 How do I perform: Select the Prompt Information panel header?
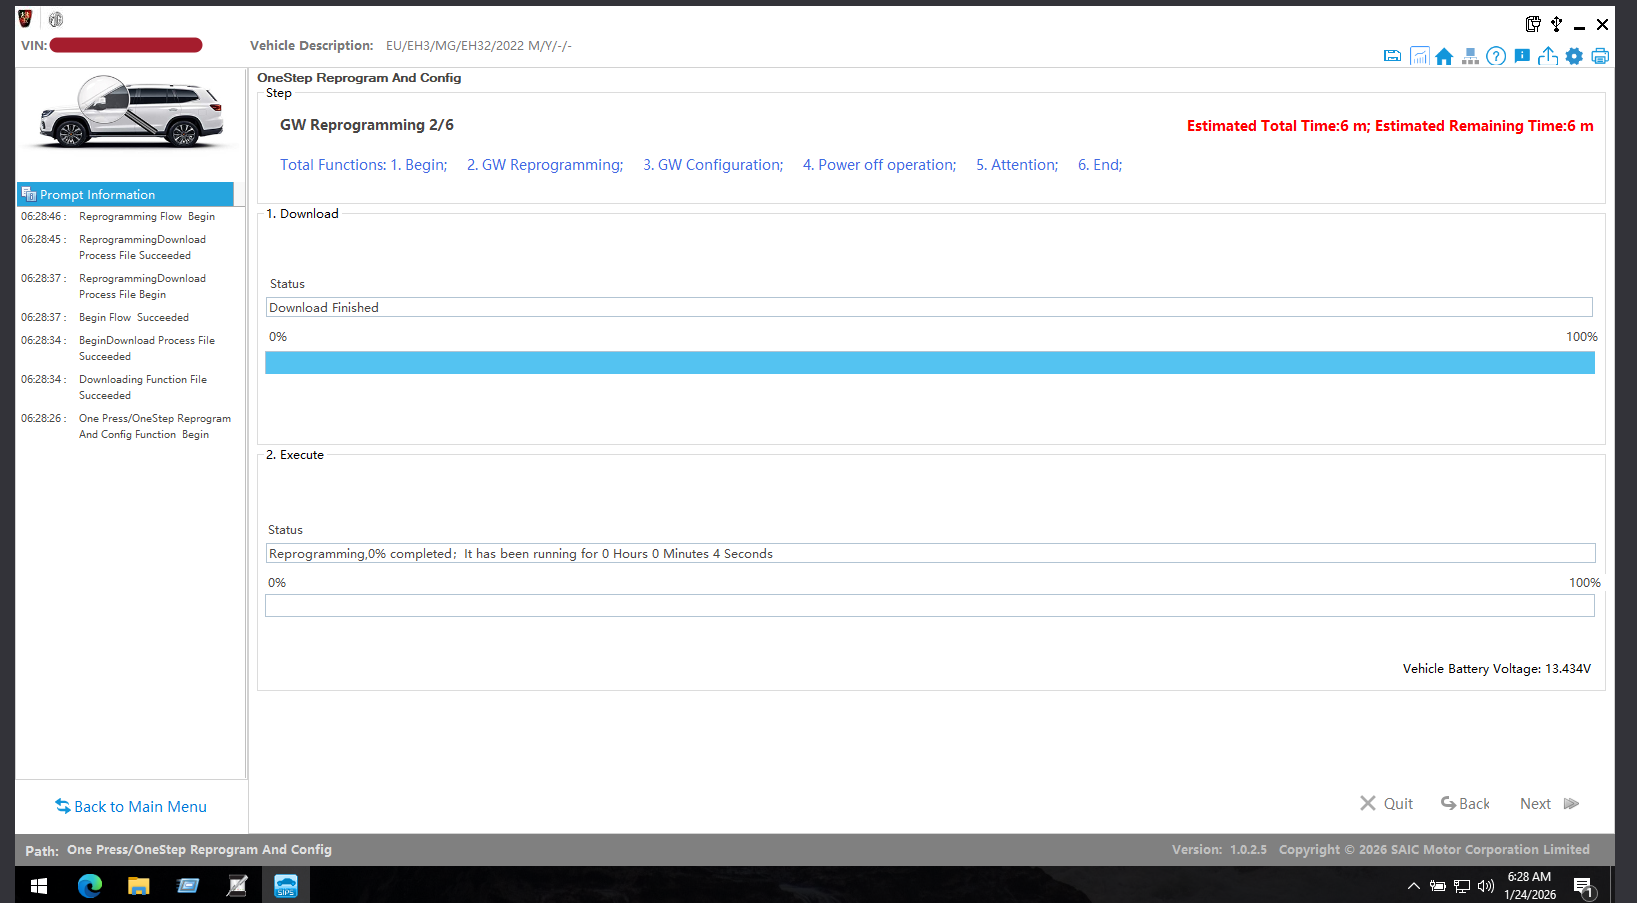125,194
